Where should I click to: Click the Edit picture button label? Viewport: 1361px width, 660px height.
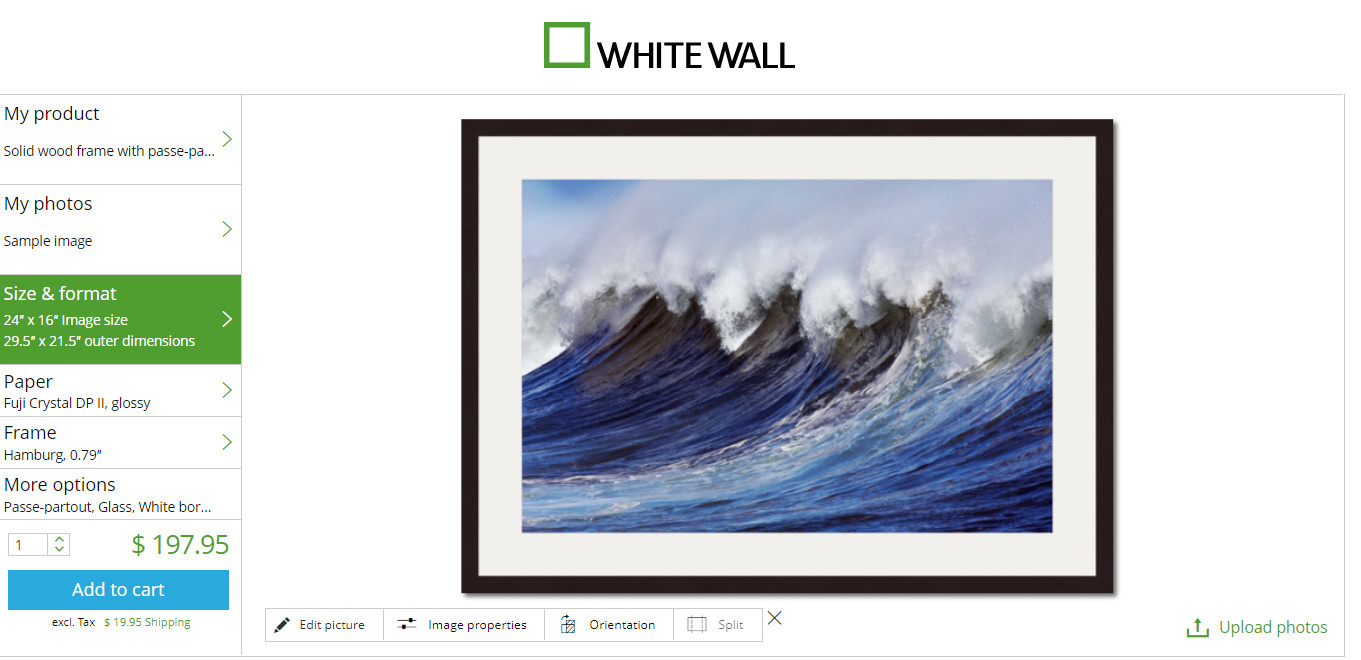pyautogui.click(x=332, y=625)
